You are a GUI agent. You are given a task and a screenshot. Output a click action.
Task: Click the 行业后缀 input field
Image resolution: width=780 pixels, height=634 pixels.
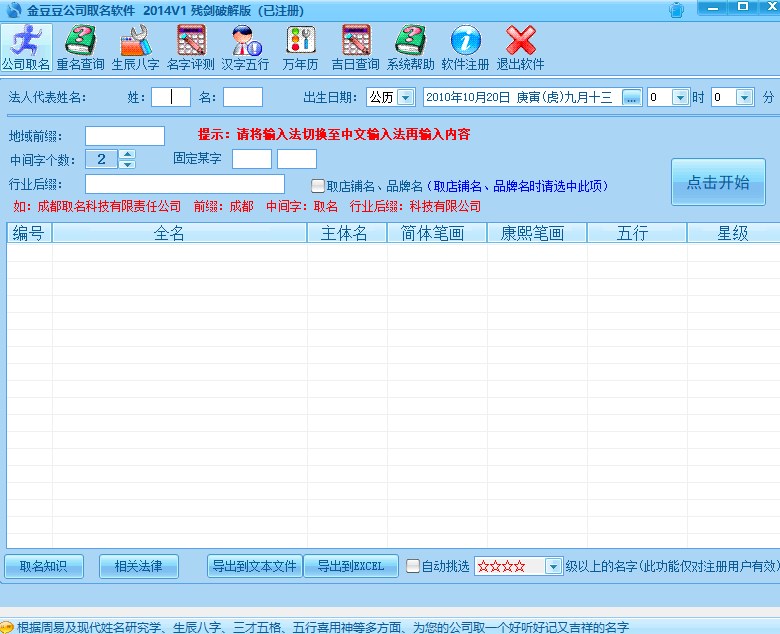pos(185,184)
